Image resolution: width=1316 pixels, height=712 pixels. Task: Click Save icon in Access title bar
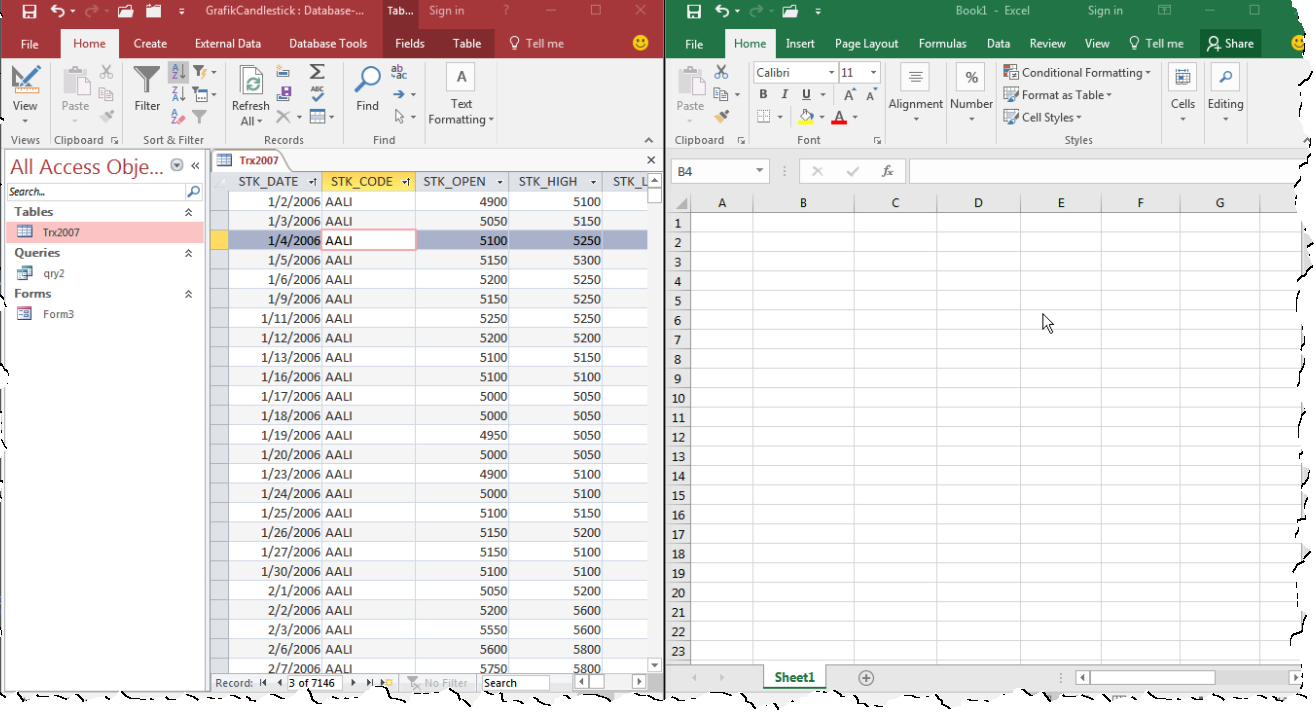pos(29,12)
